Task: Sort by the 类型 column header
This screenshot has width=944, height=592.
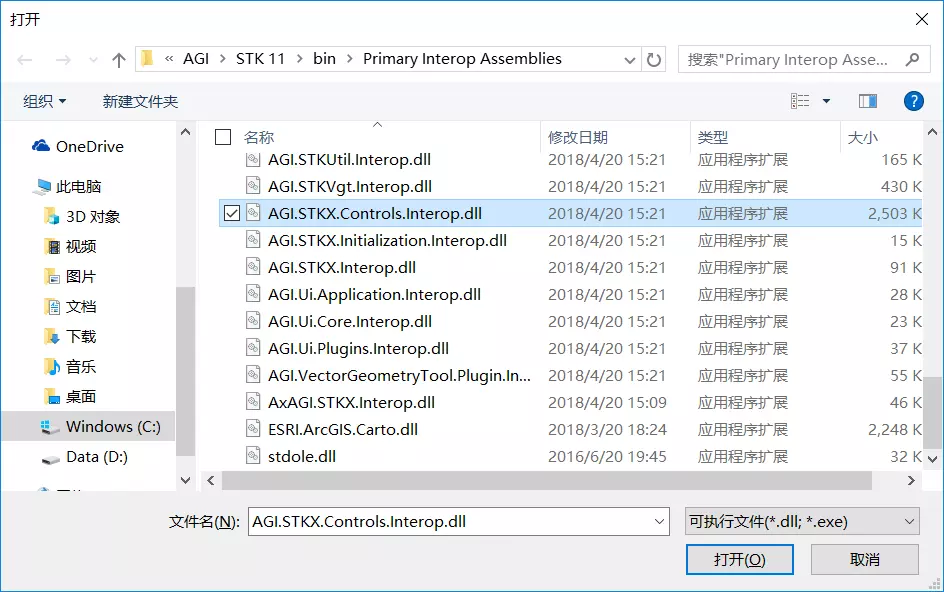Action: coord(713,137)
